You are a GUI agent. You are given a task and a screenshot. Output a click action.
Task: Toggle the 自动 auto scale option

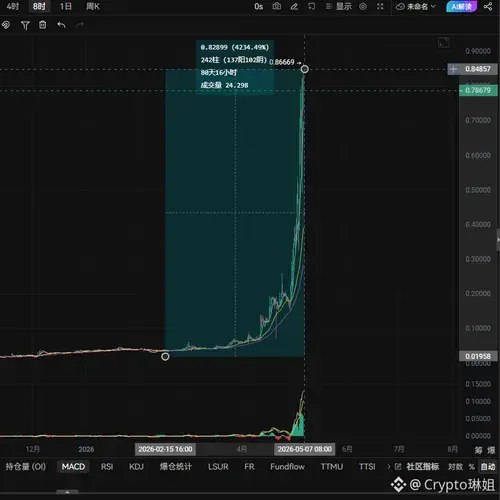(x=488, y=467)
